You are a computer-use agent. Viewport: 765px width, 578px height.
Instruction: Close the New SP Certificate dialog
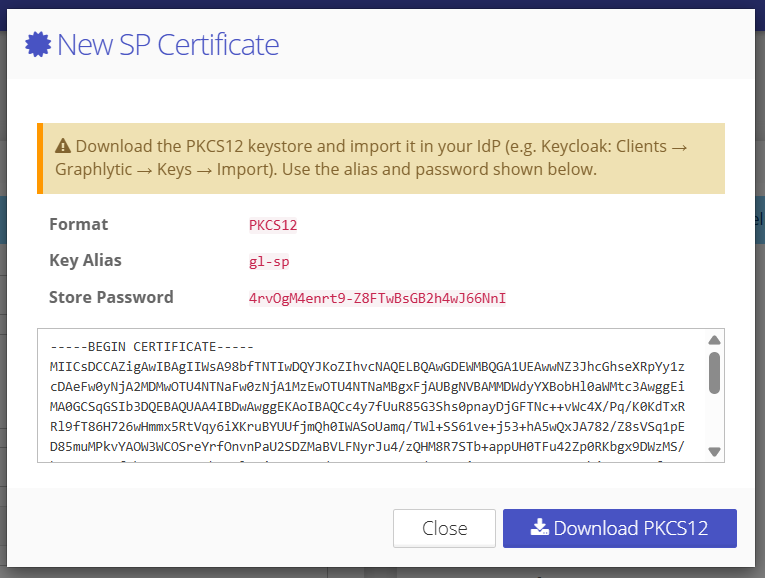pos(444,528)
